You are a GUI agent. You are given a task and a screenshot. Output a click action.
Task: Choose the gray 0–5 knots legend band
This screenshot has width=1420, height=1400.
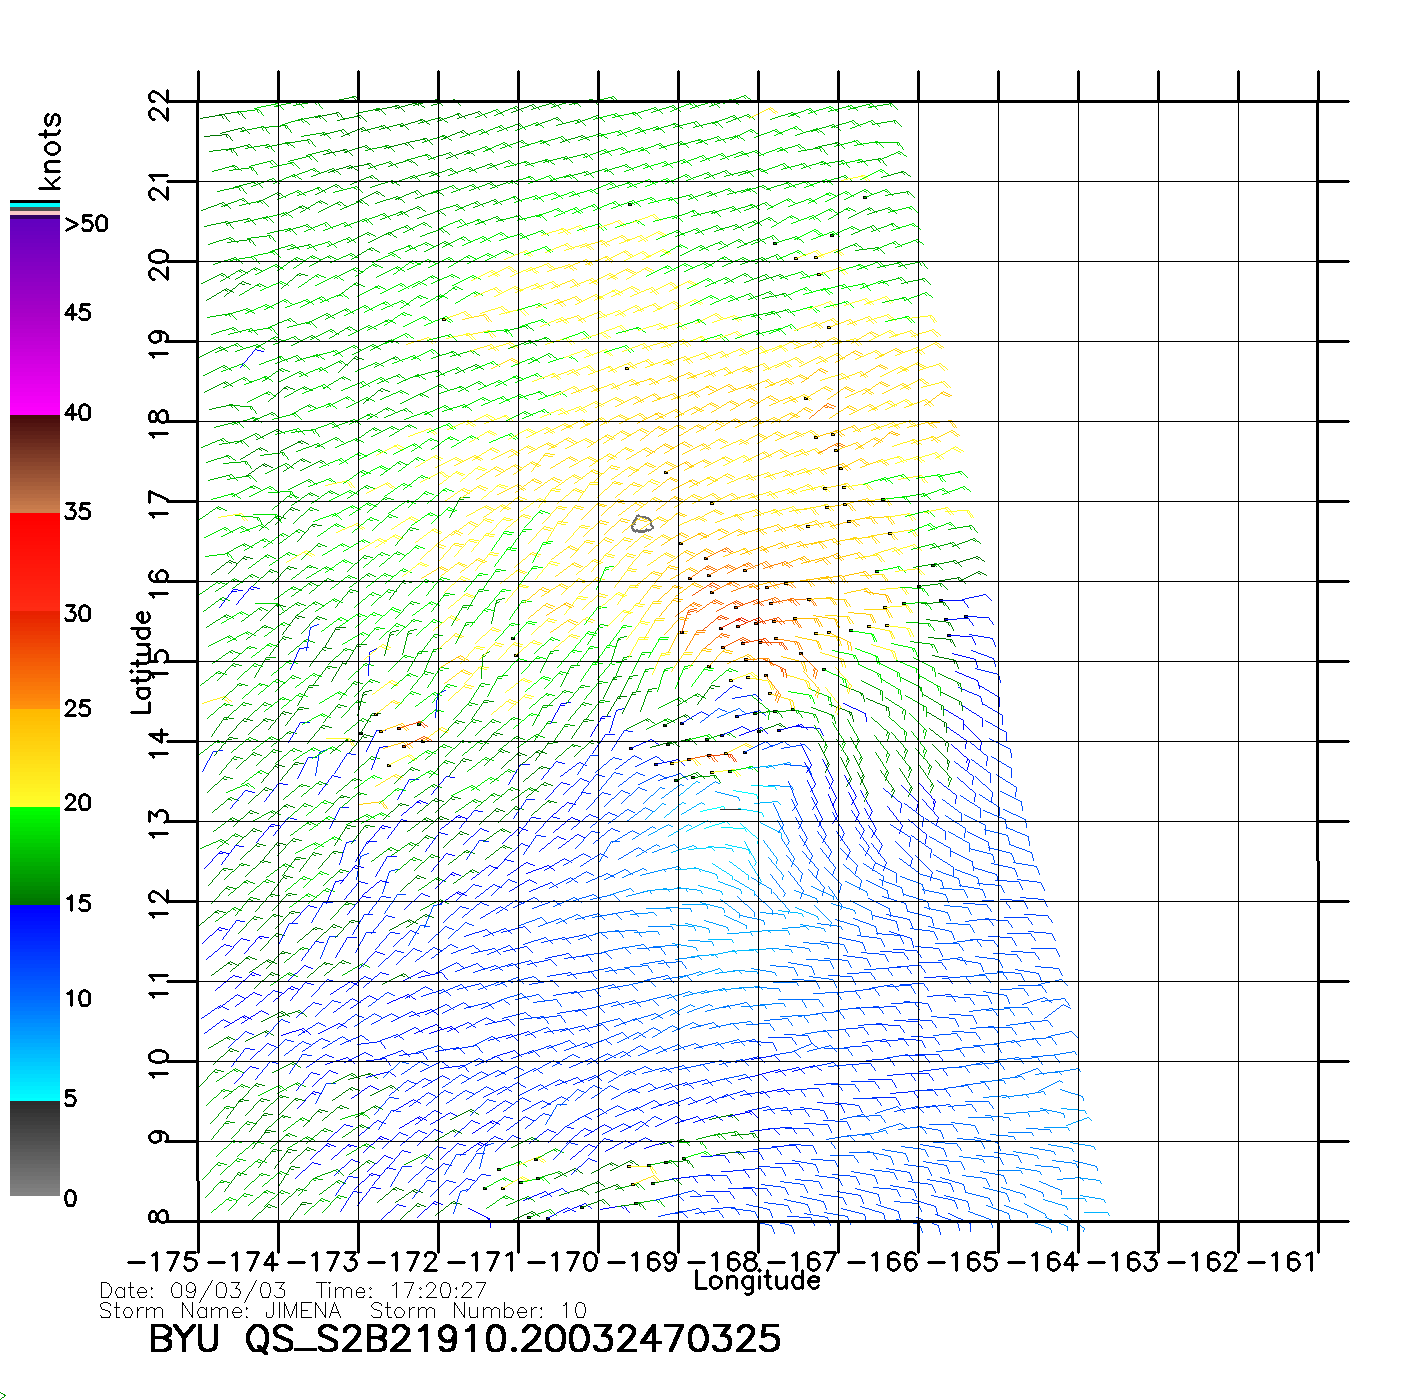coord(35,1148)
